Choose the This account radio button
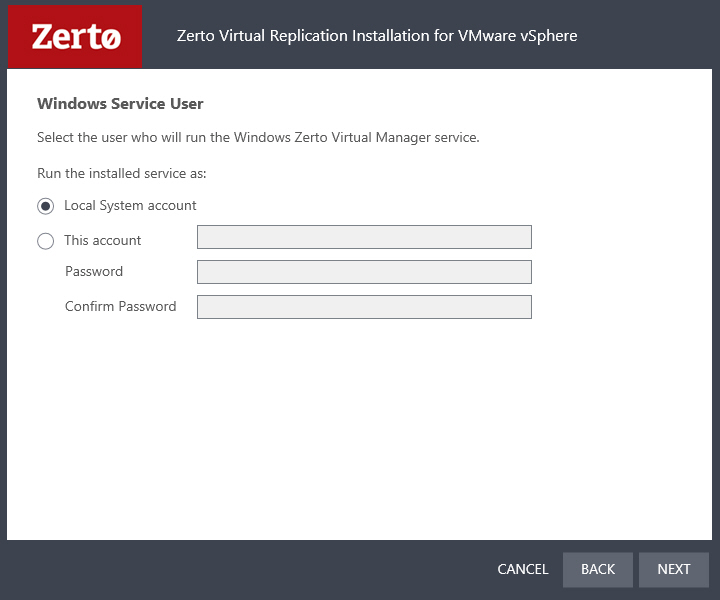The height and width of the screenshot is (600, 720). (45, 241)
